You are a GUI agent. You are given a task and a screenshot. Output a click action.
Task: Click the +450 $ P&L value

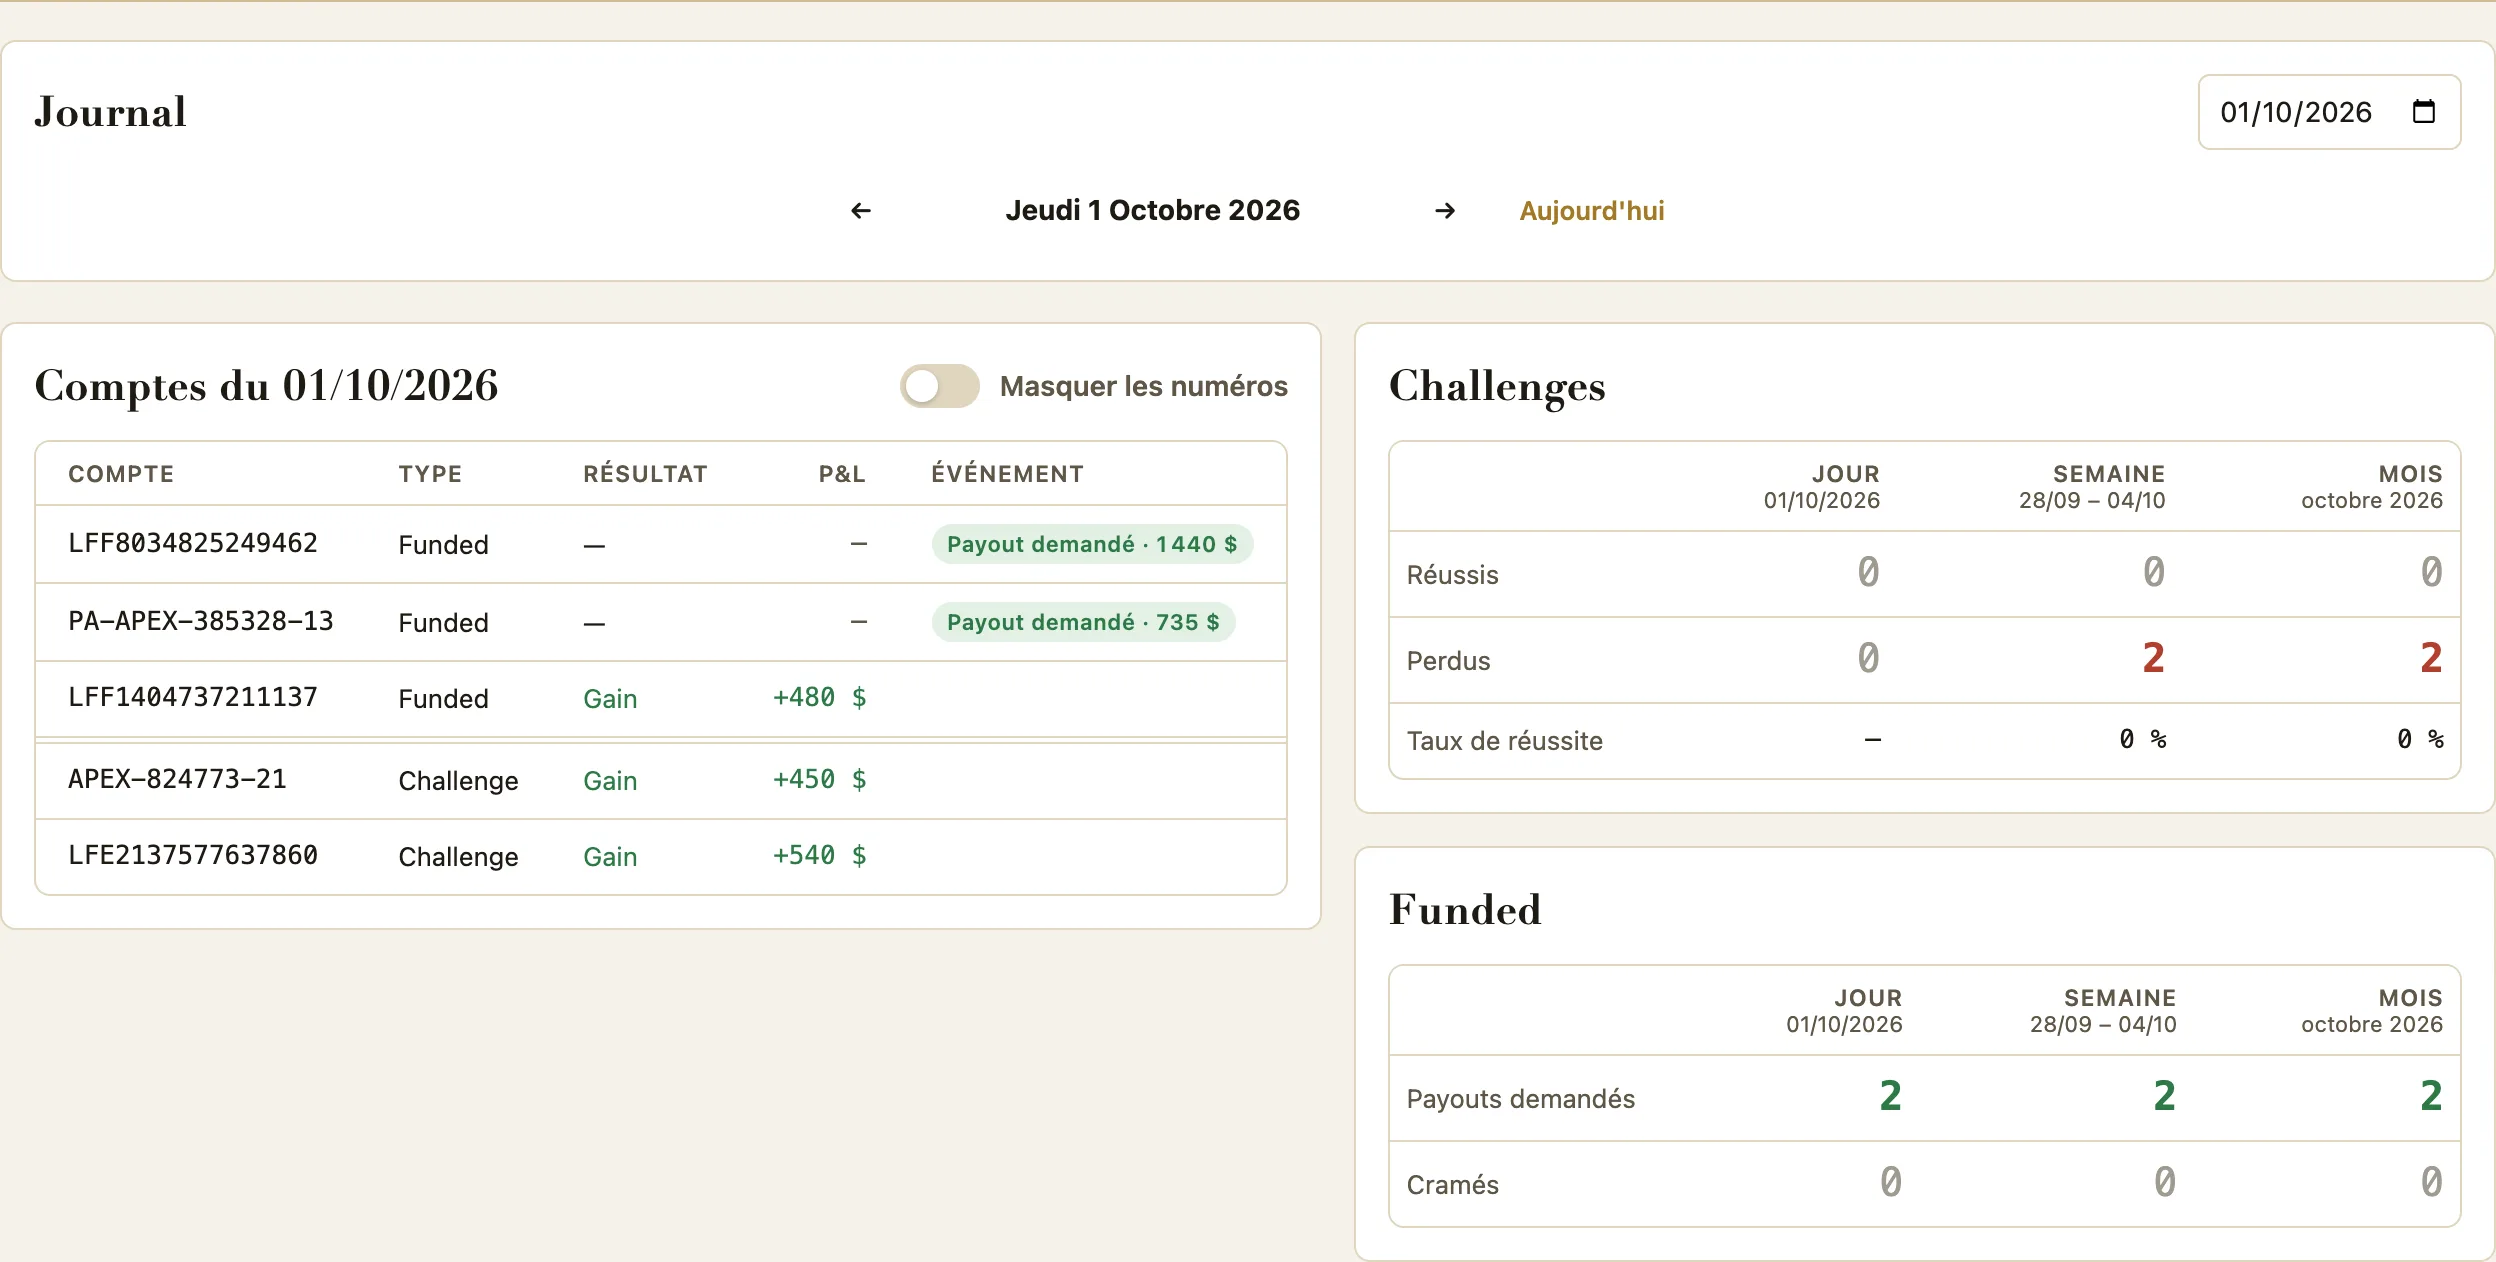click(819, 779)
